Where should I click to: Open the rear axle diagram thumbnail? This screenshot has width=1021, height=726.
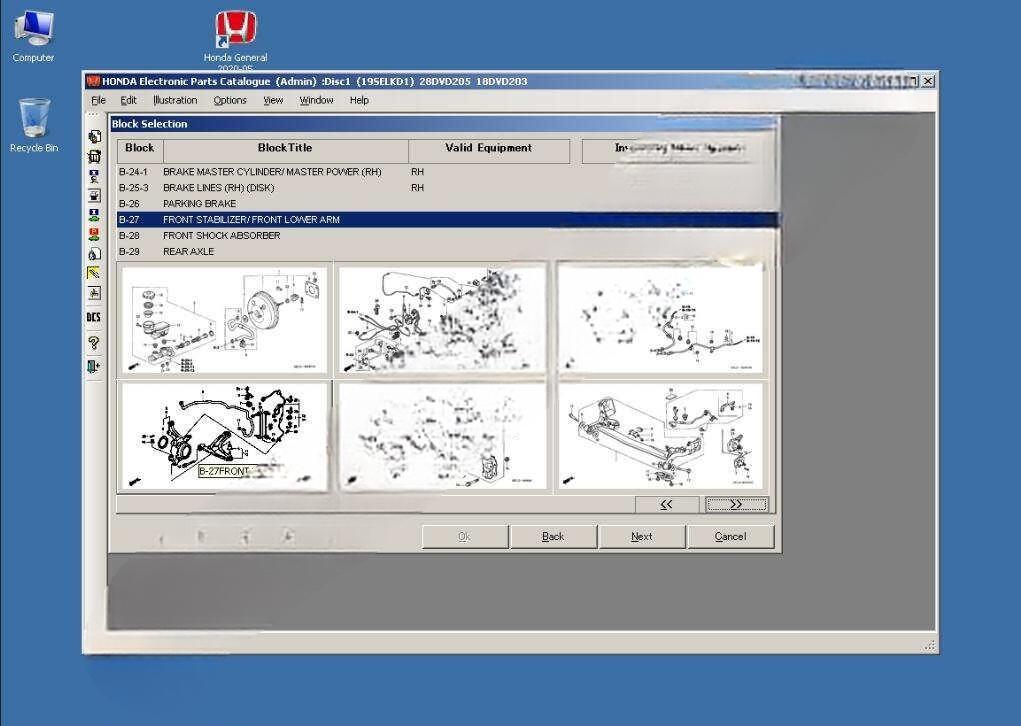point(660,436)
